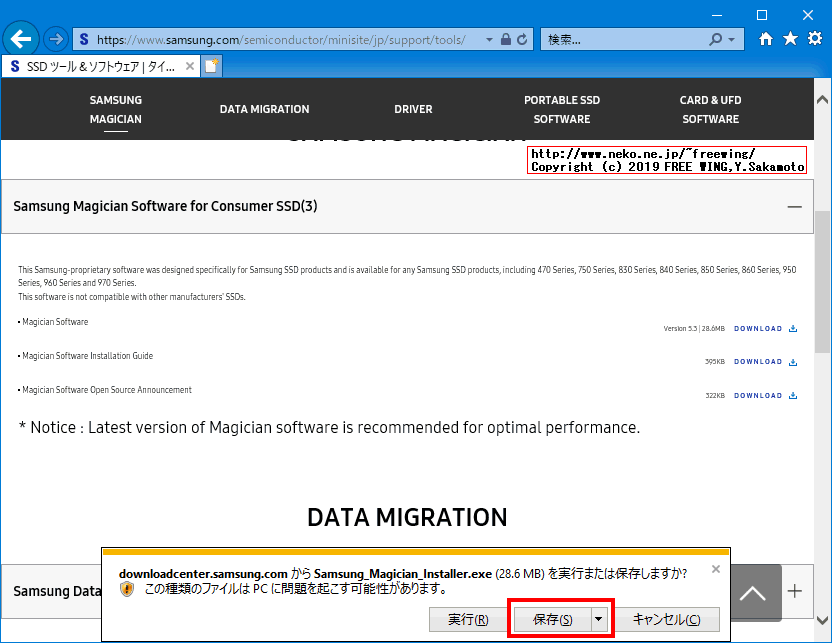Select the DATA MIGRATION navigation tab
Image resolution: width=832 pixels, height=643 pixels.
coord(264,109)
